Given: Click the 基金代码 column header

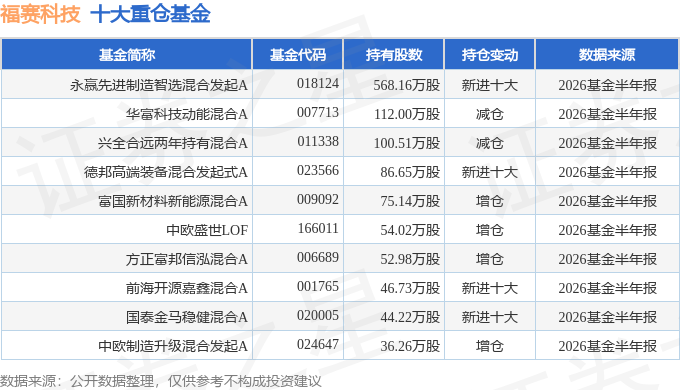Looking at the screenshot, I should click(x=298, y=55).
